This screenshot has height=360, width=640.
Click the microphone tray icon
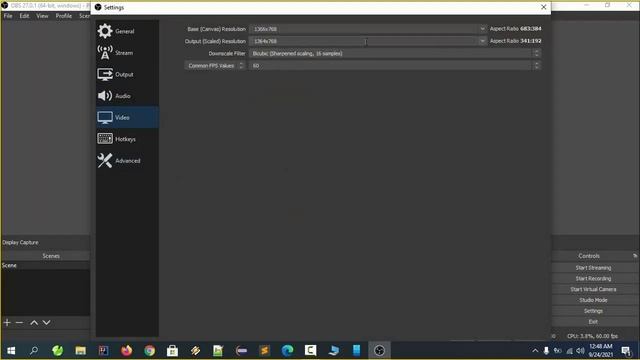546,351
